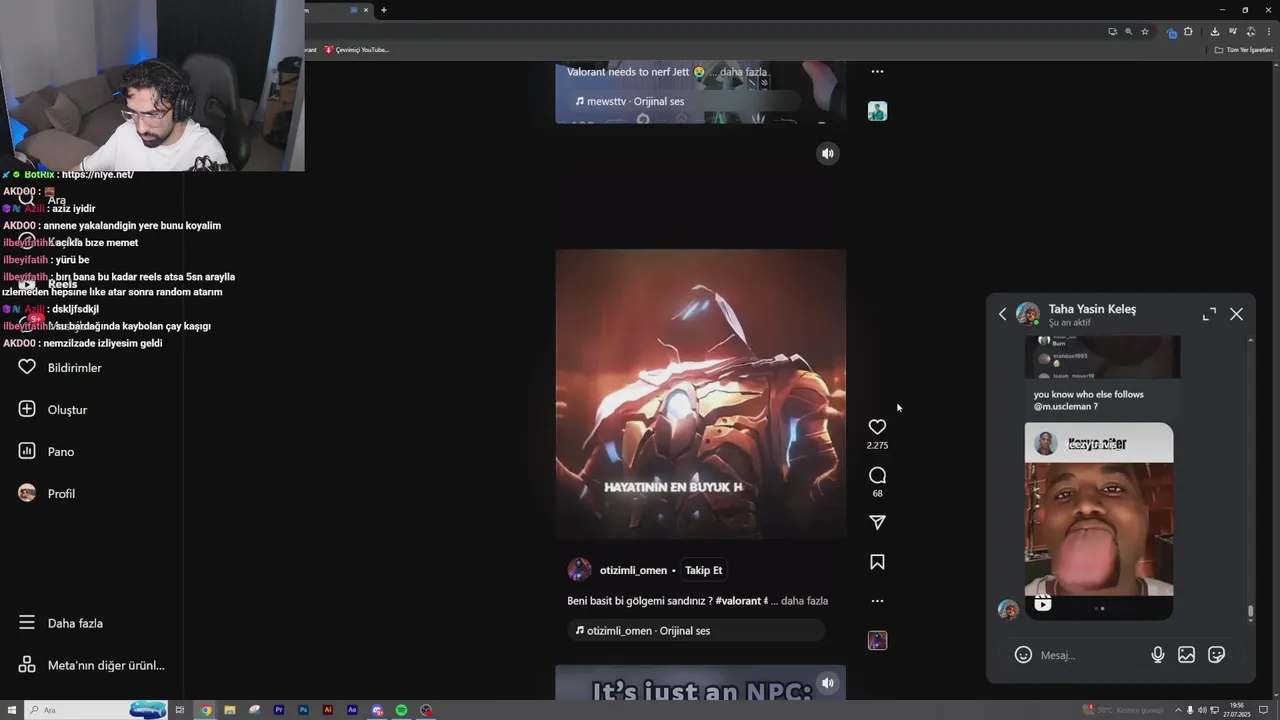Show hidden system tray icons
The height and width of the screenshot is (720, 1280).
coord(1178,710)
